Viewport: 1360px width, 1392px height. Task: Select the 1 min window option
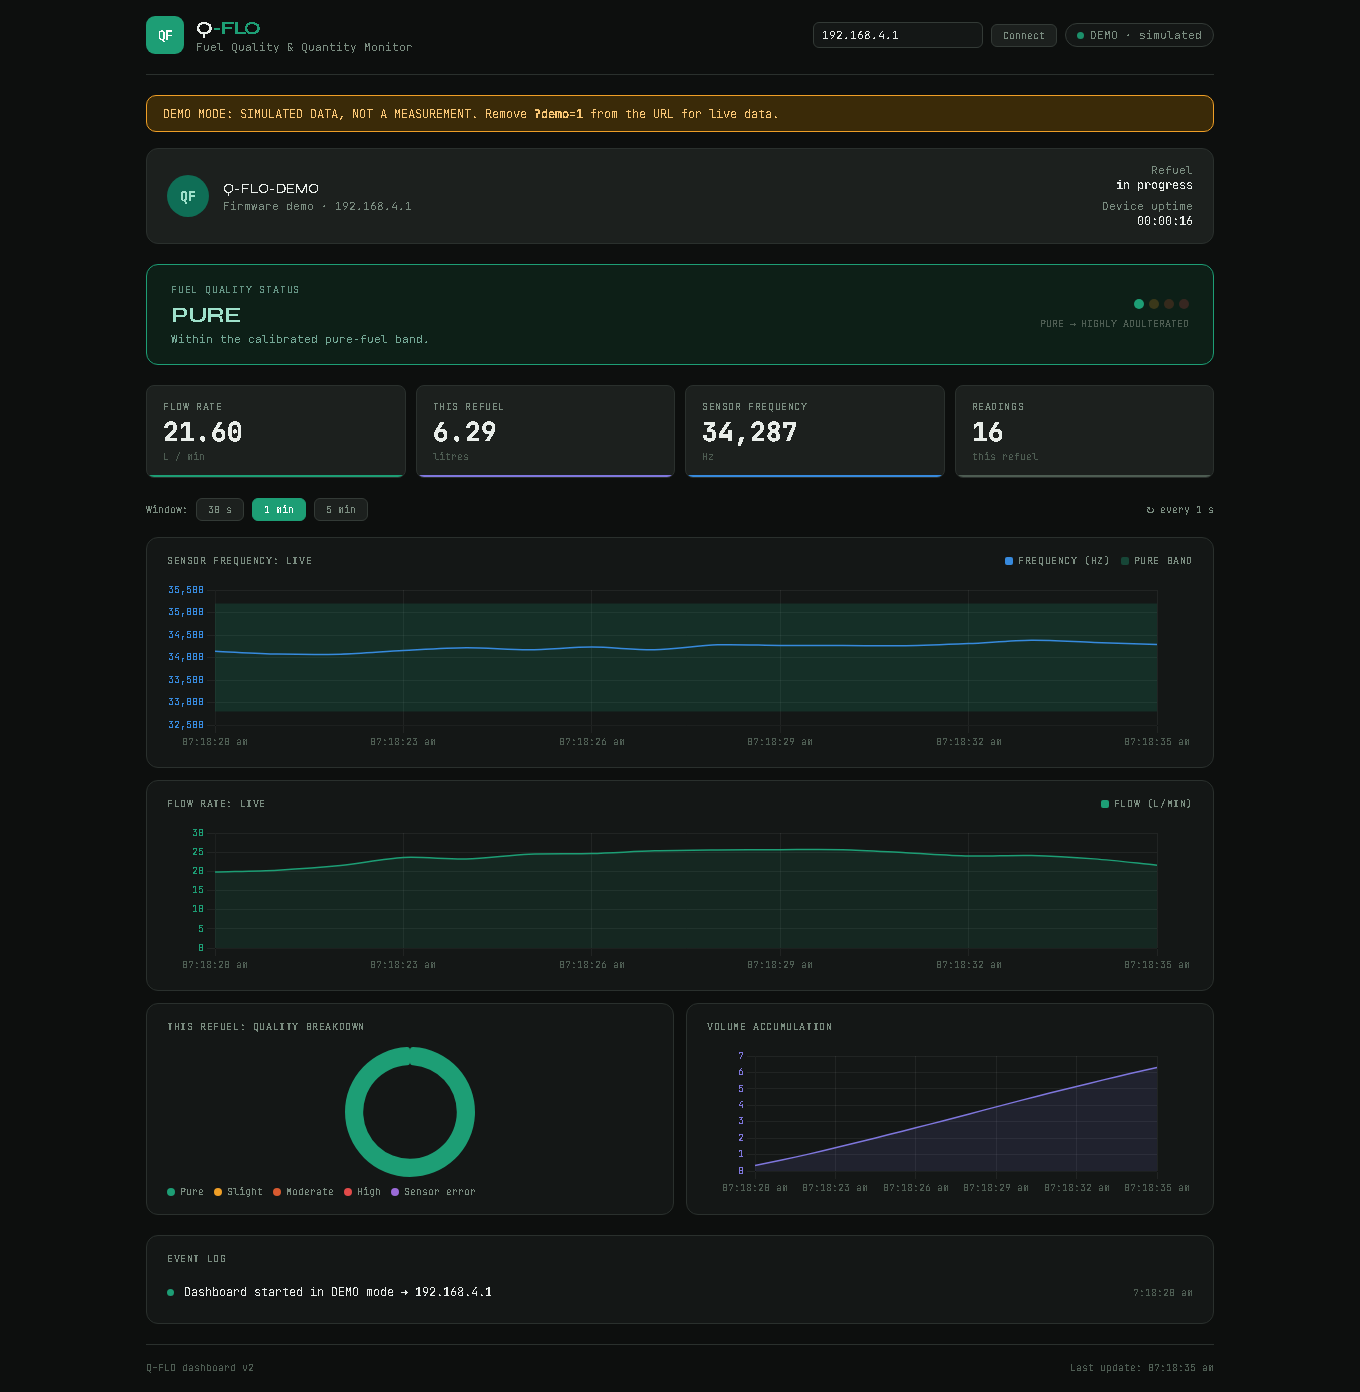[x=279, y=510]
